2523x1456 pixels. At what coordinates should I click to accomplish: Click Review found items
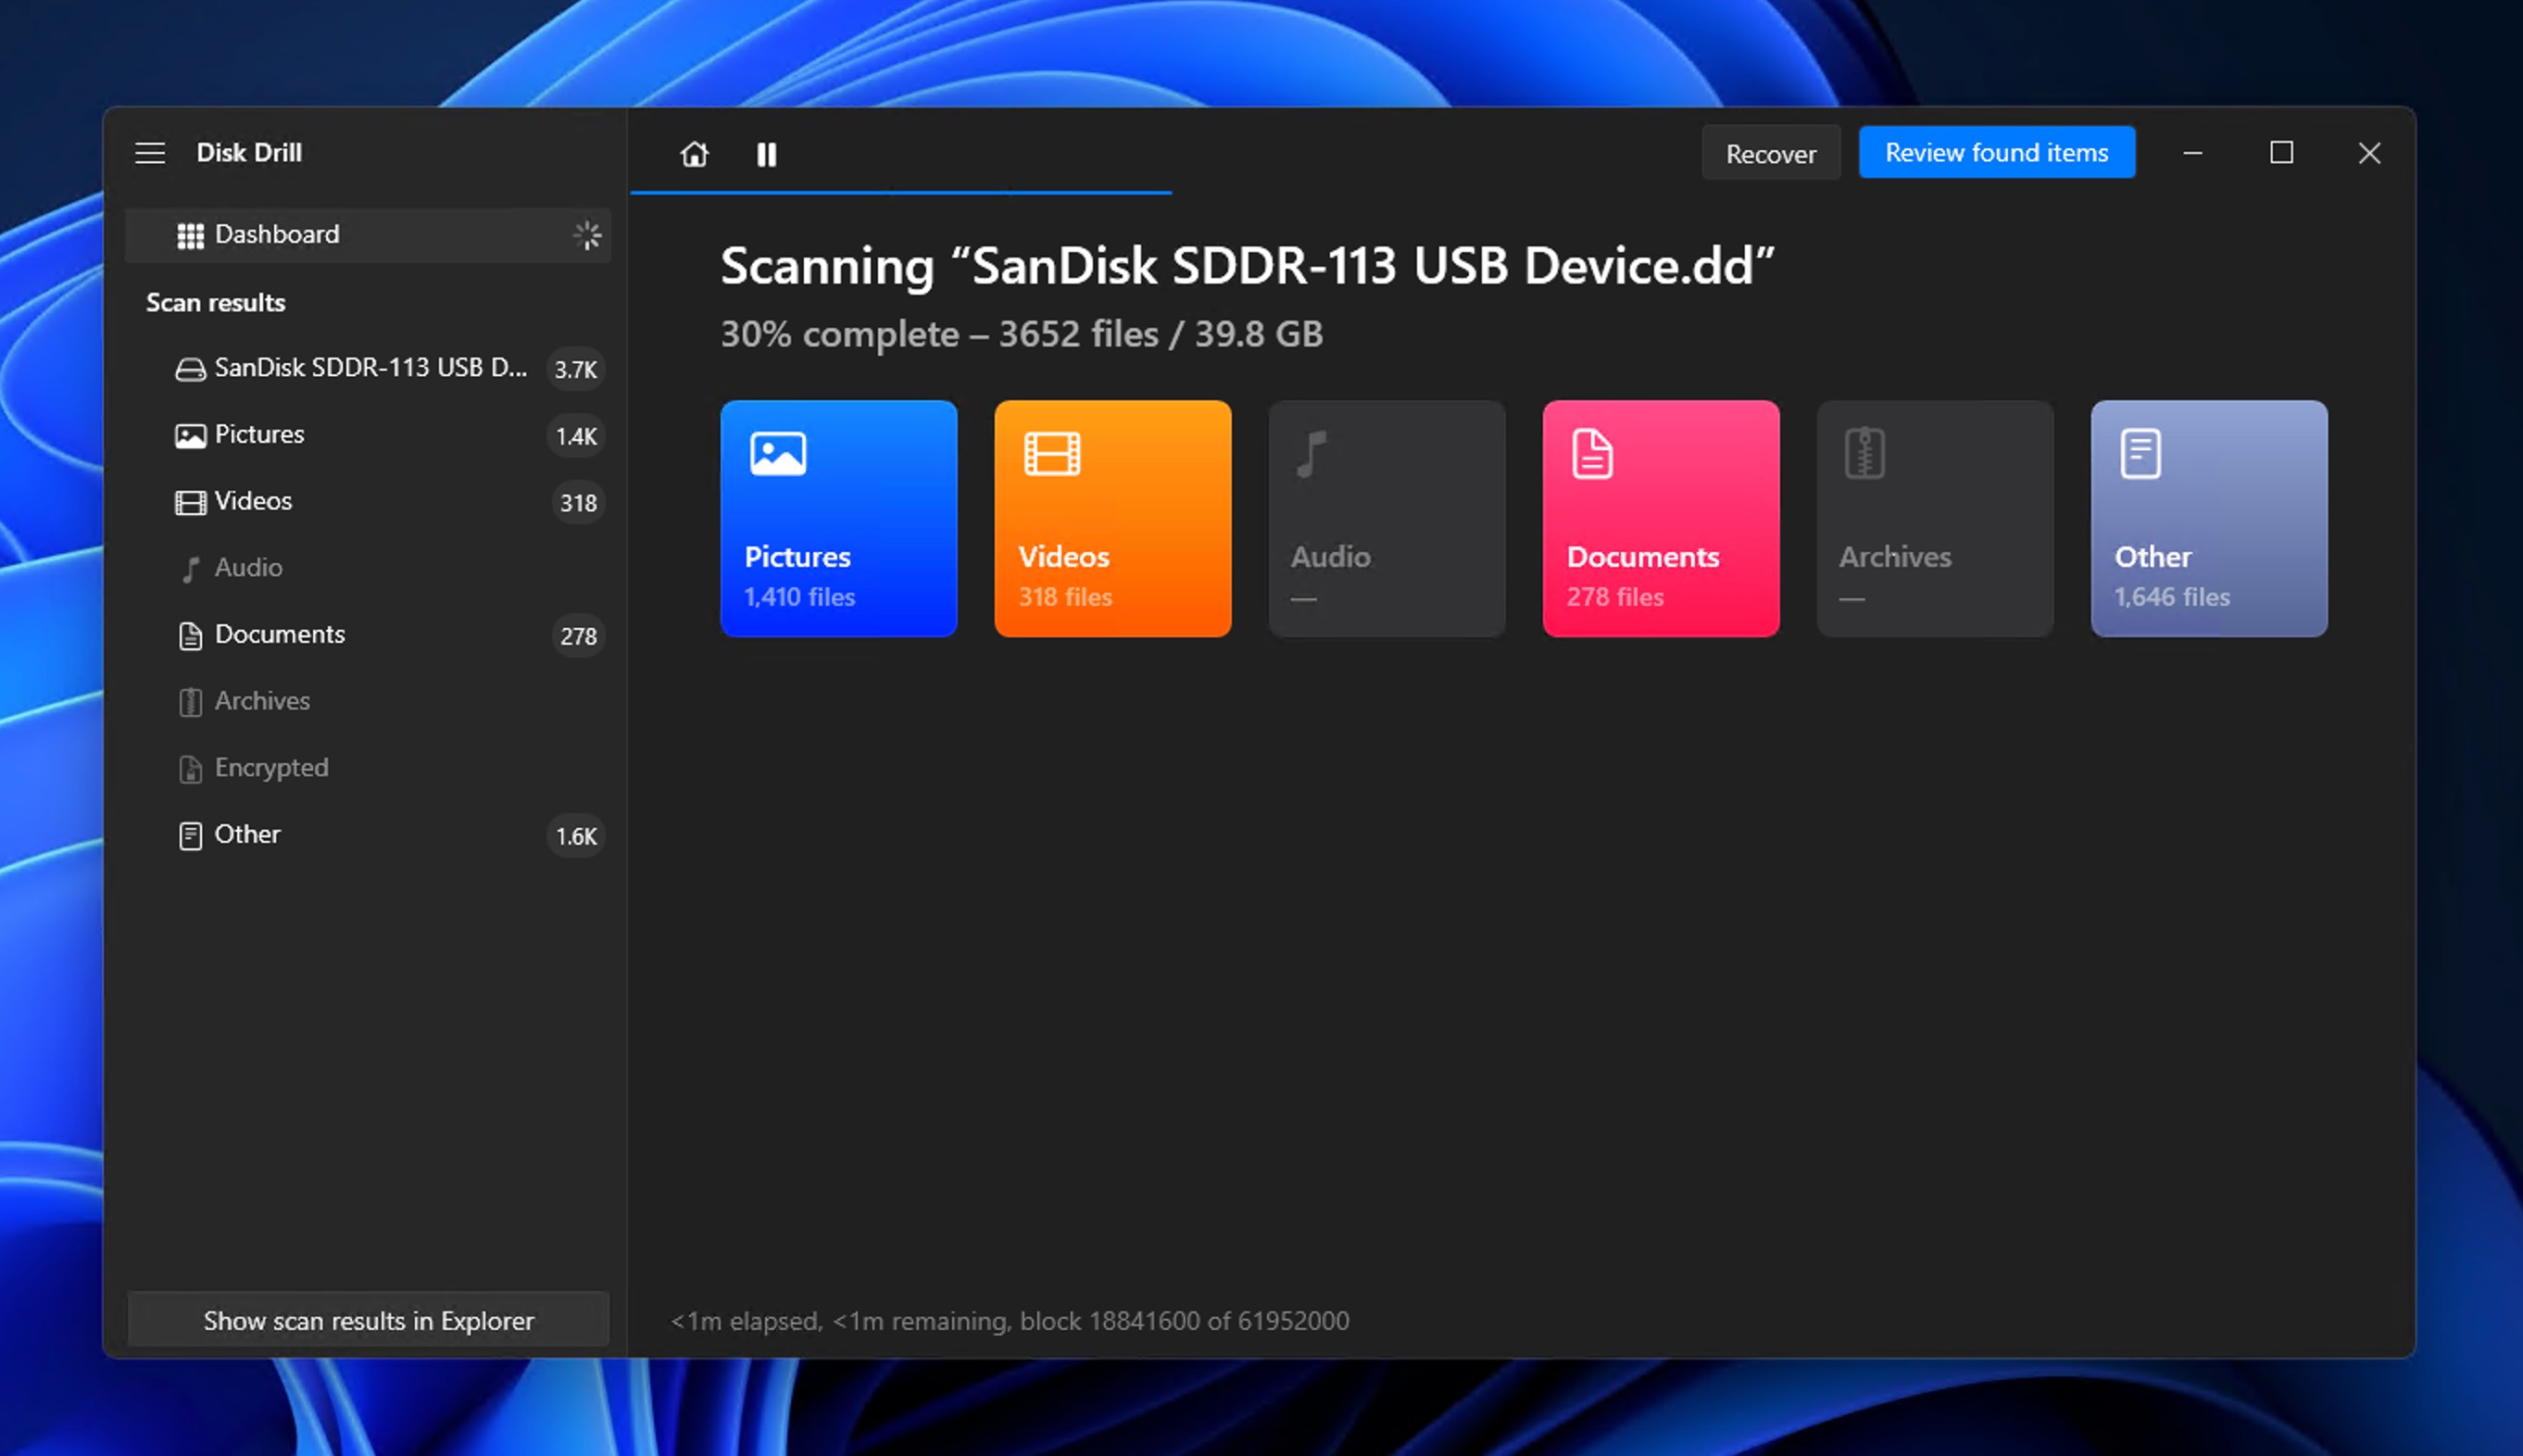pos(1996,152)
